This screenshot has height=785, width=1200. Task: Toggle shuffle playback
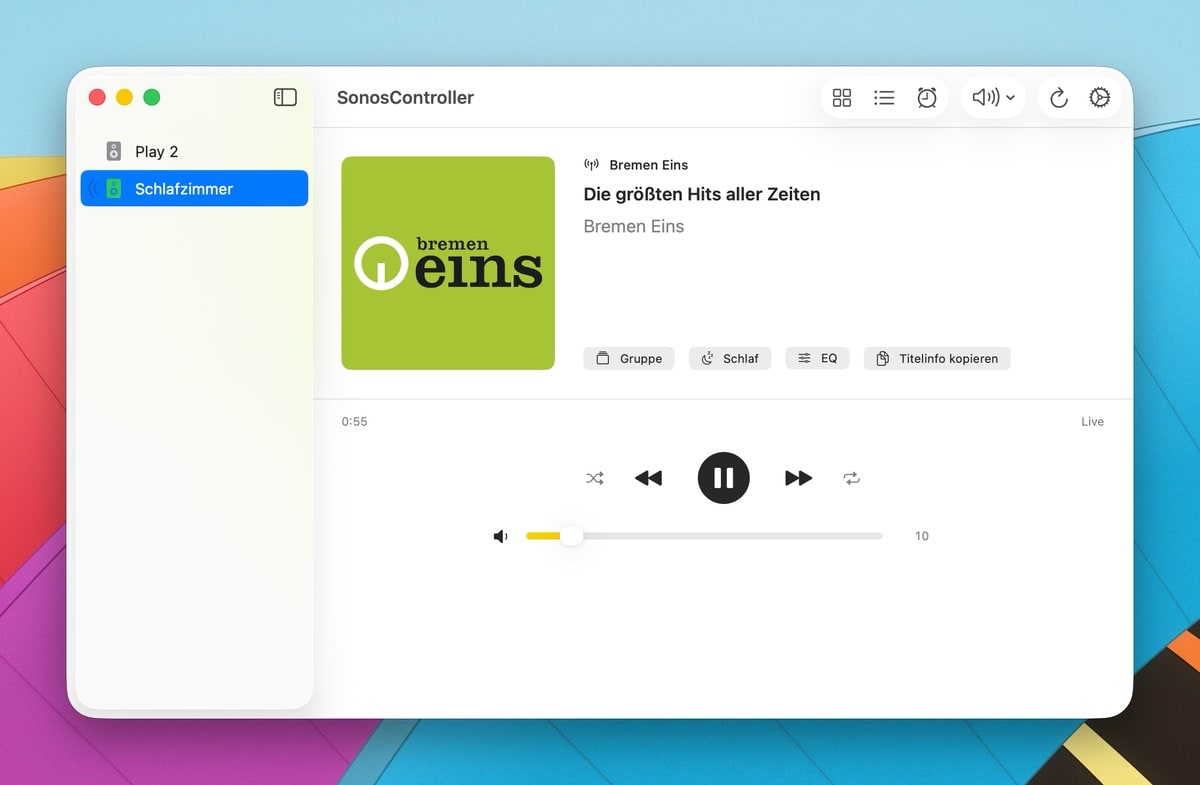tap(595, 478)
